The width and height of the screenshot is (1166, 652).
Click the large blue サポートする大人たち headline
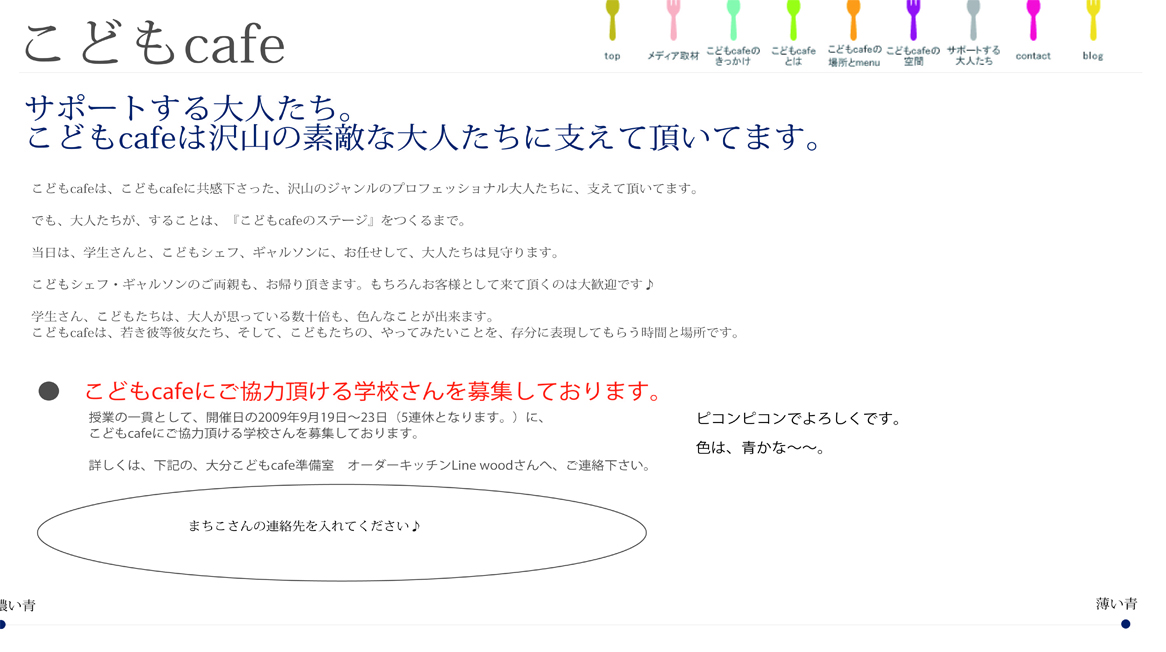422,122
